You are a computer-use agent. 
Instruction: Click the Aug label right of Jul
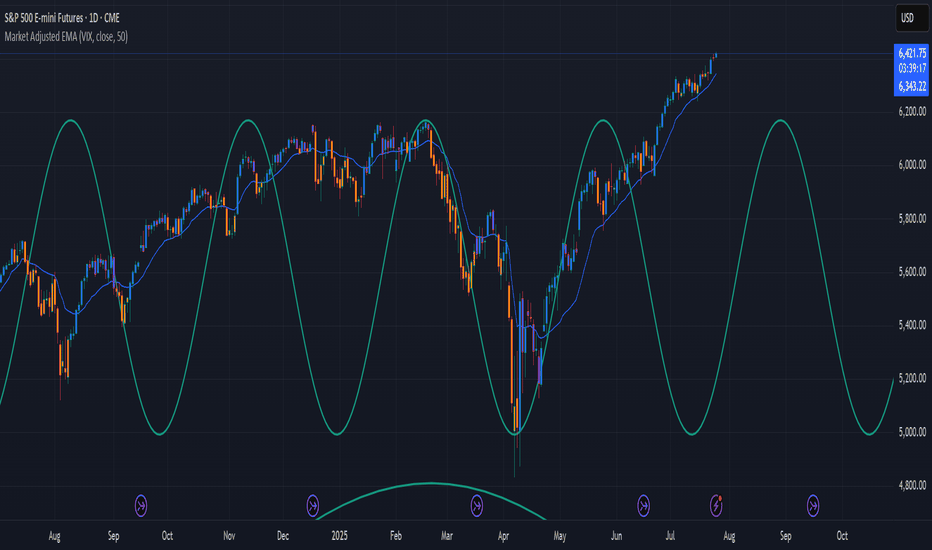tap(729, 536)
